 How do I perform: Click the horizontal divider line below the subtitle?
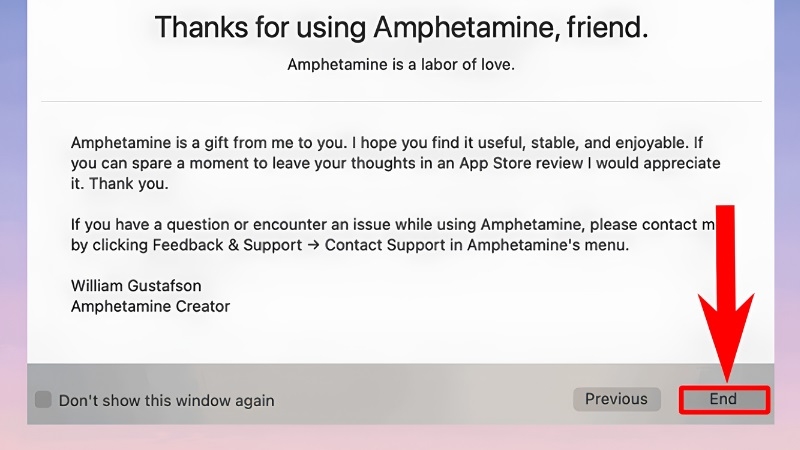[x=401, y=102]
